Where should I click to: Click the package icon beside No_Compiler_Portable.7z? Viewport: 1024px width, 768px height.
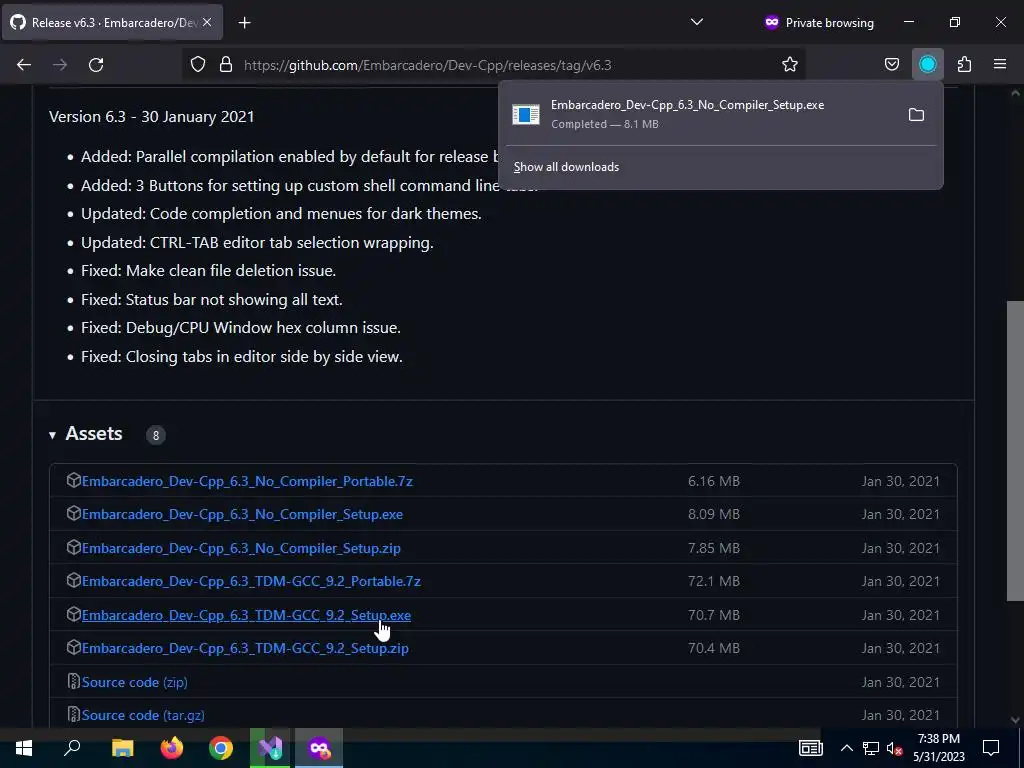click(73, 481)
